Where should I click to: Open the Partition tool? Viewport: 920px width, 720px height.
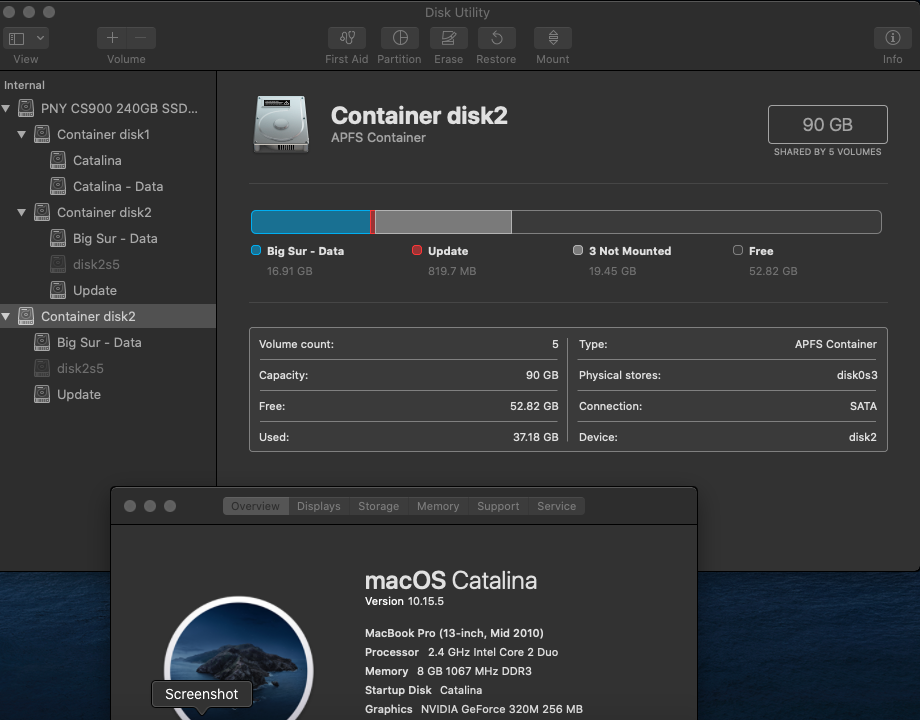click(399, 38)
